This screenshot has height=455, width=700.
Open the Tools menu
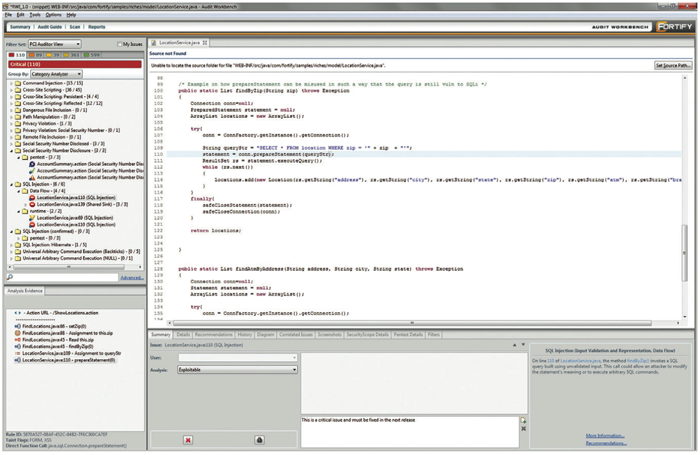(x=35, y=15)
